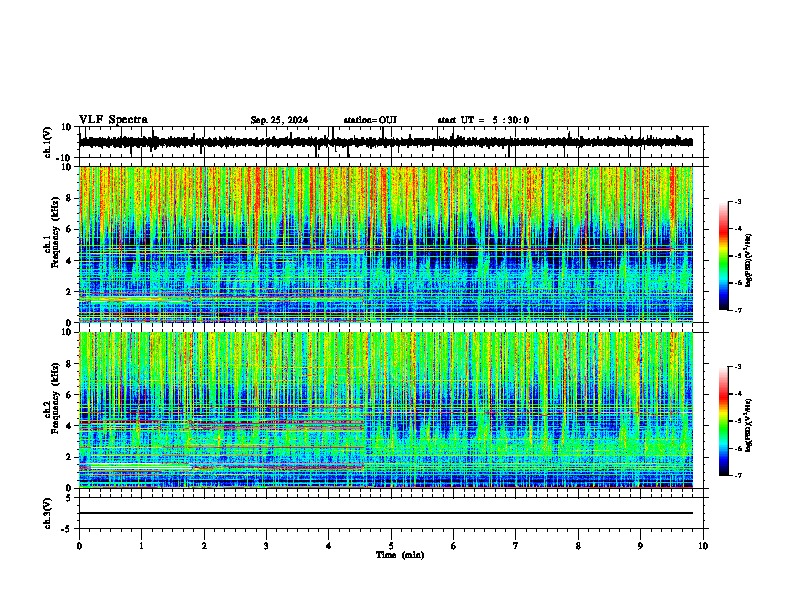Click time axis tick label "8"
This screenshot has height=612, width=792.
578,546
